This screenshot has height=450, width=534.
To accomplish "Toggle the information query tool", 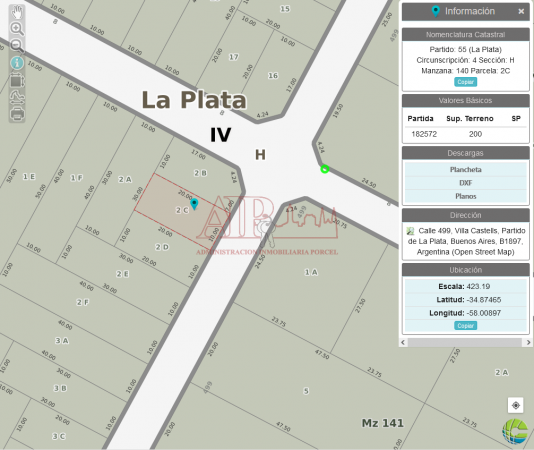I will [x=17, y=63].
